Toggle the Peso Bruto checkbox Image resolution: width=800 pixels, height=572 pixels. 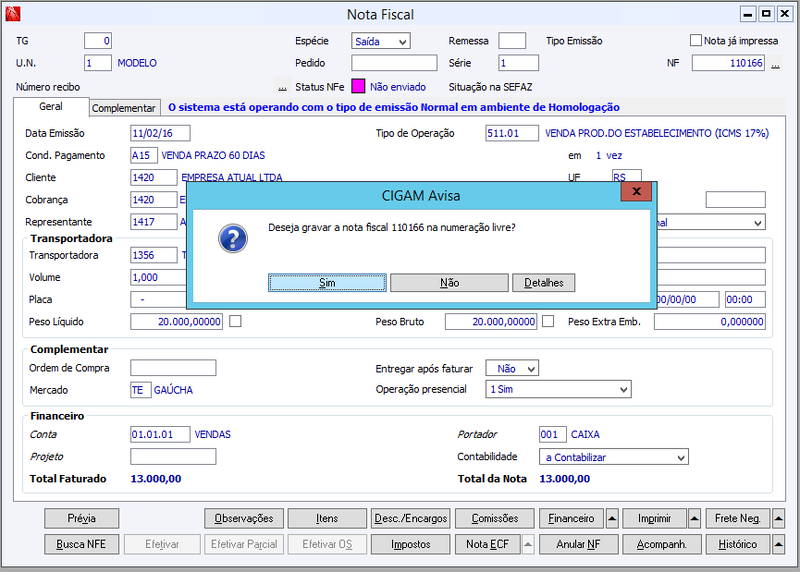point(548,321)
